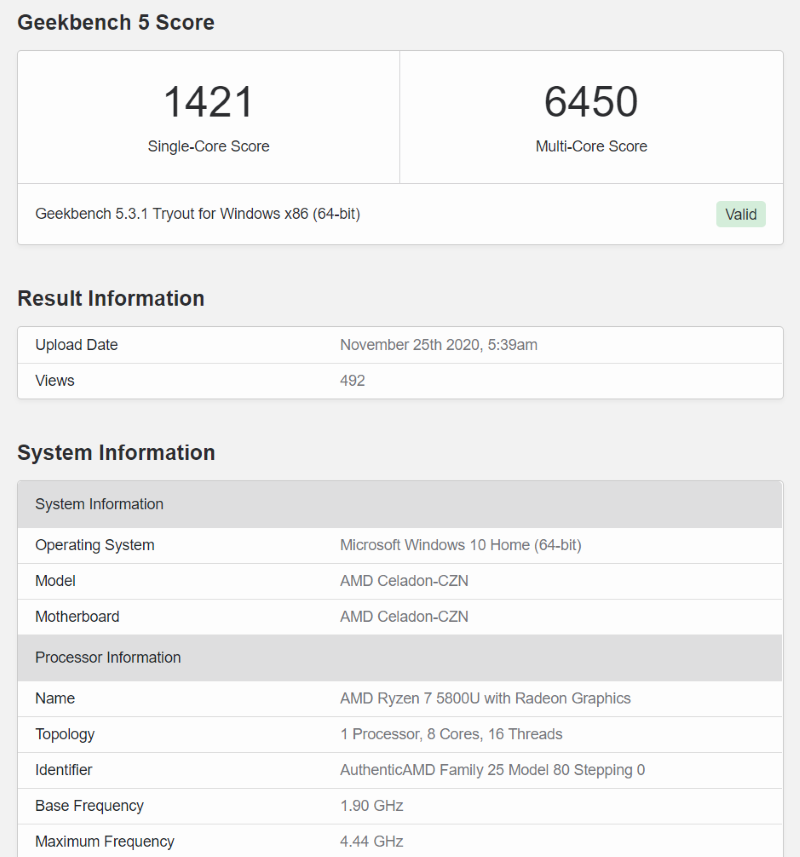Viewport: 800px width, 857px height.
Task: Select AMD Ryzen 7 5800U with Radeon Graphics
Action: pos(485,698)
